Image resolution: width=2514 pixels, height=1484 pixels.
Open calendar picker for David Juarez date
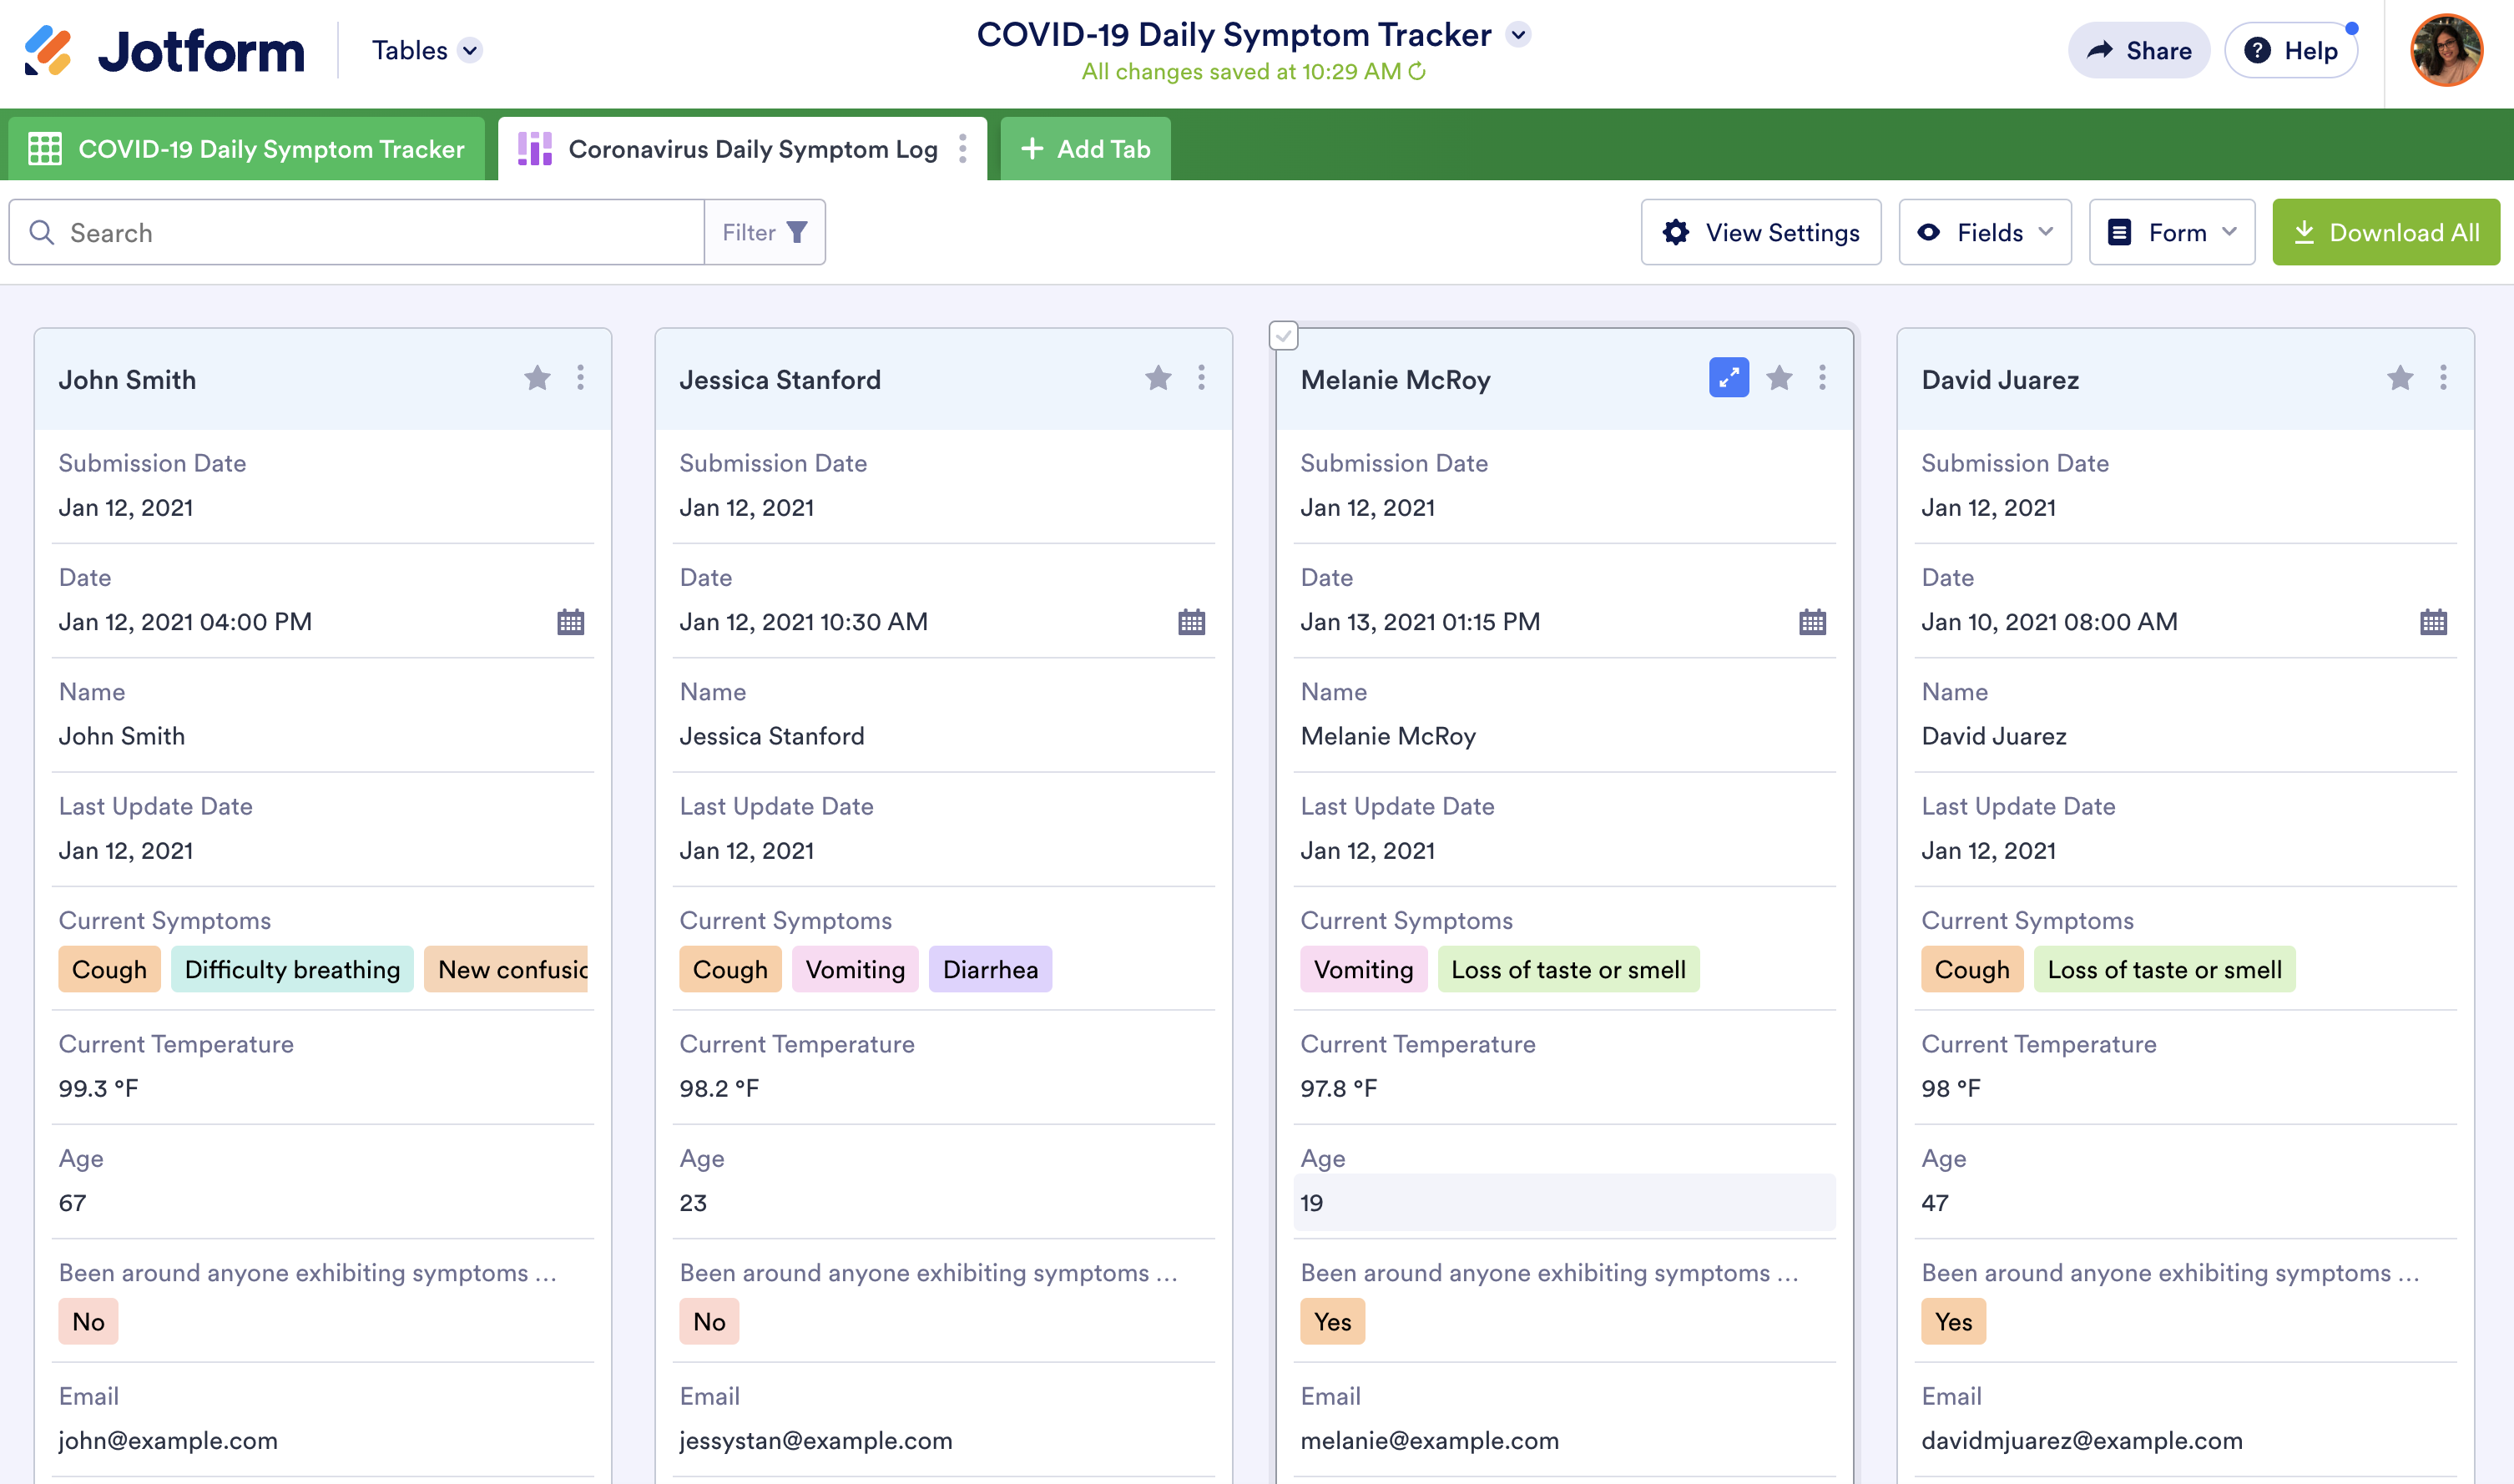tap(2432, 622)
